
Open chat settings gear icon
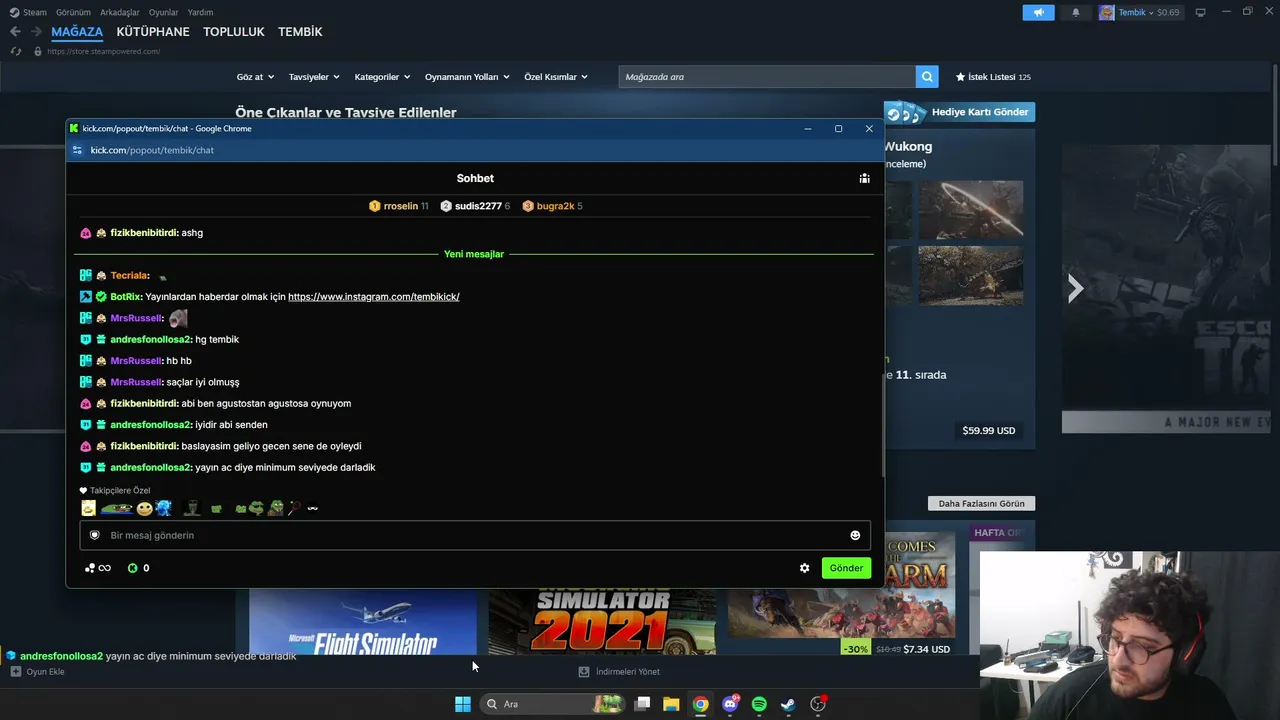[804, 568]
